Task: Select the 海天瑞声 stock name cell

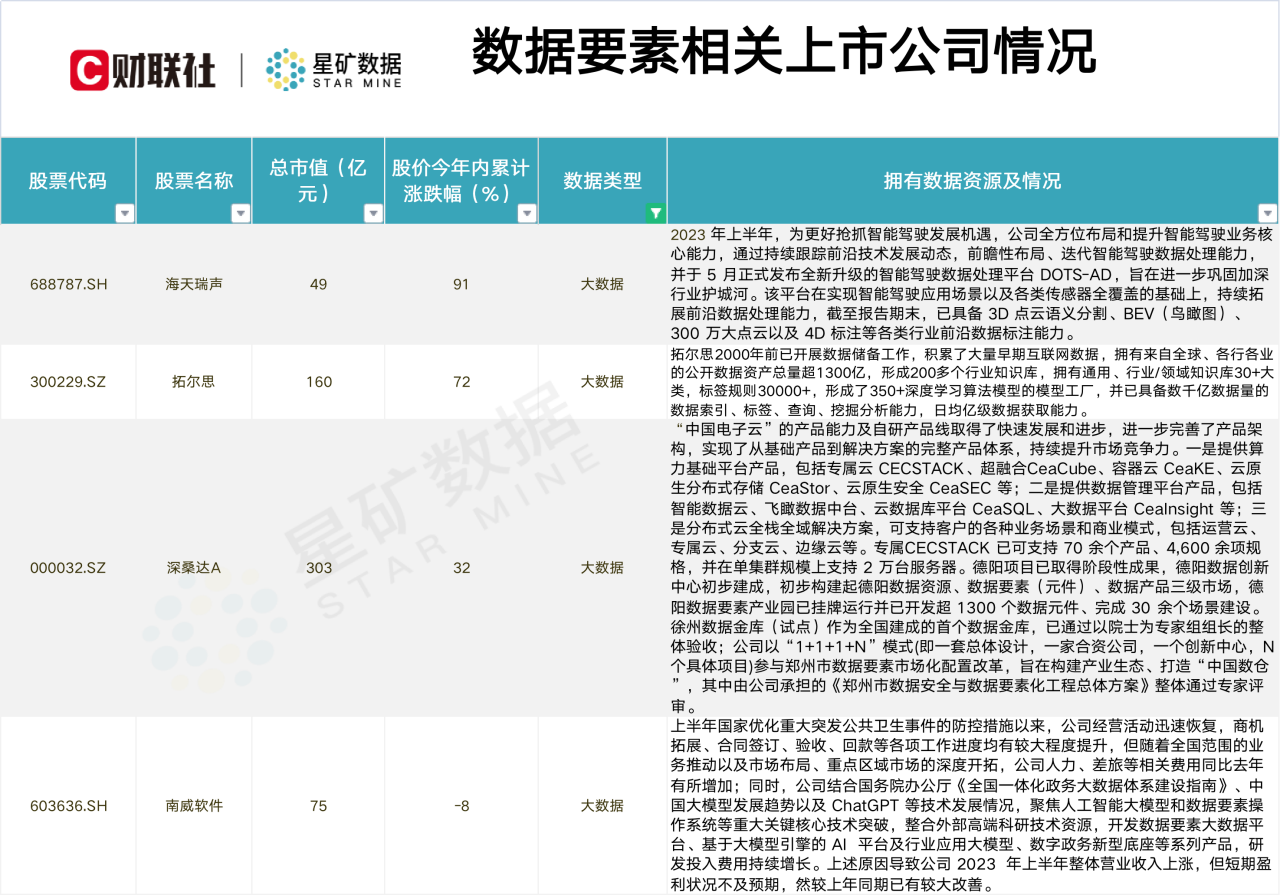Action: [194, 284]
